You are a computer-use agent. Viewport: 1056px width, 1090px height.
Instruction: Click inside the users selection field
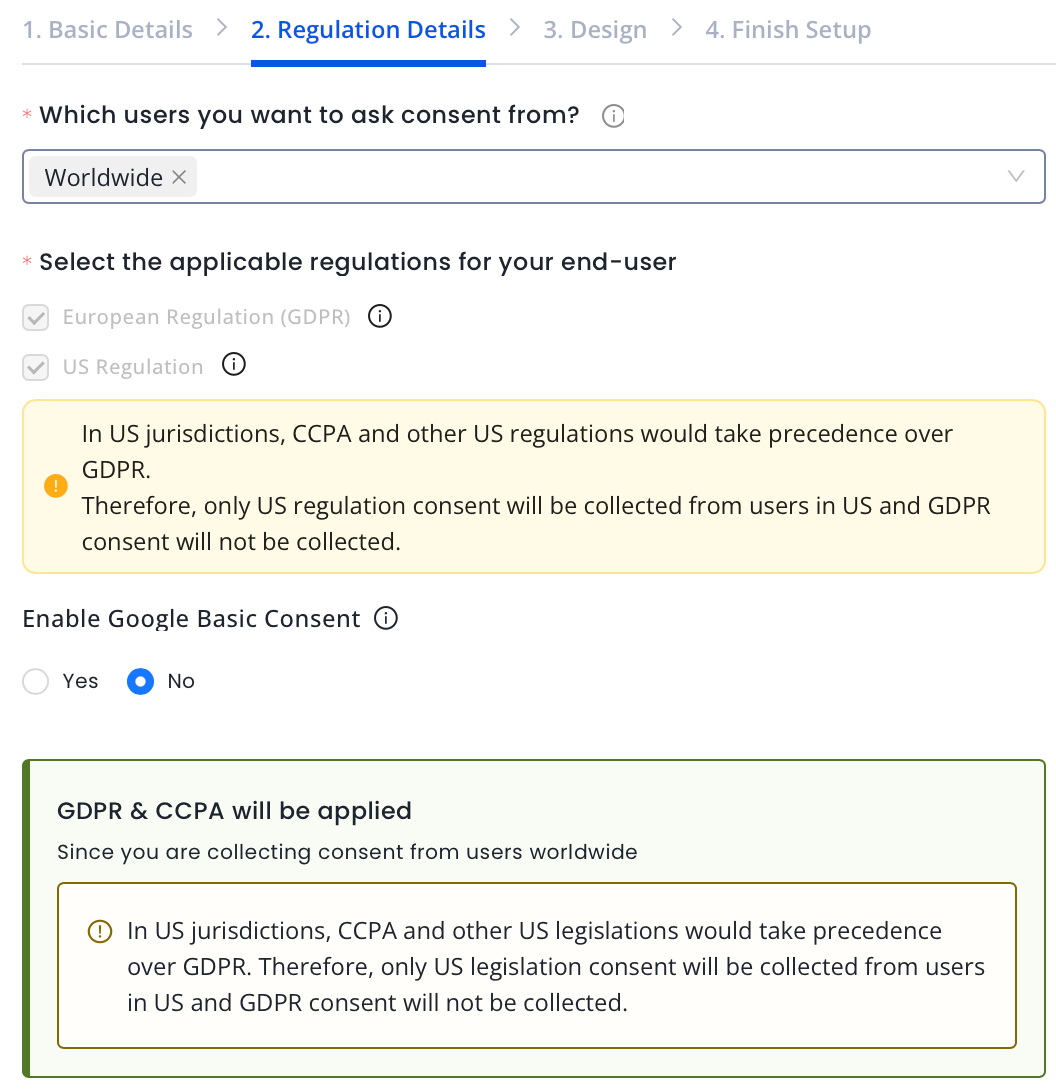600,177
